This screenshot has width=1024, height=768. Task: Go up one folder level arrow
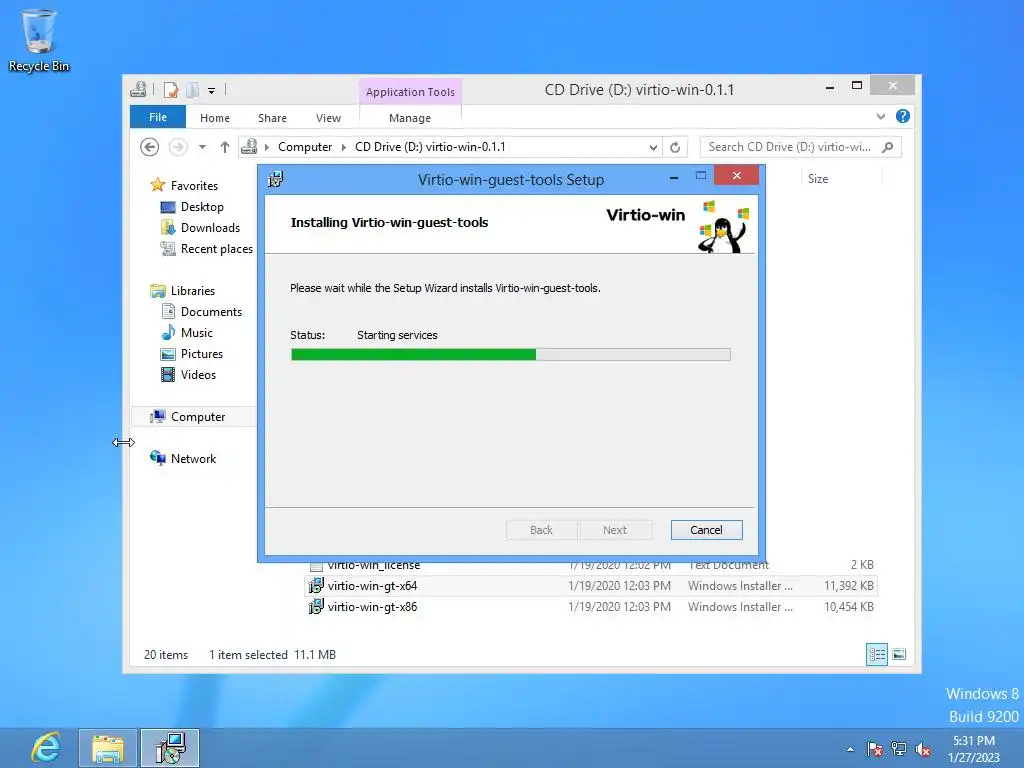(225, 147)
